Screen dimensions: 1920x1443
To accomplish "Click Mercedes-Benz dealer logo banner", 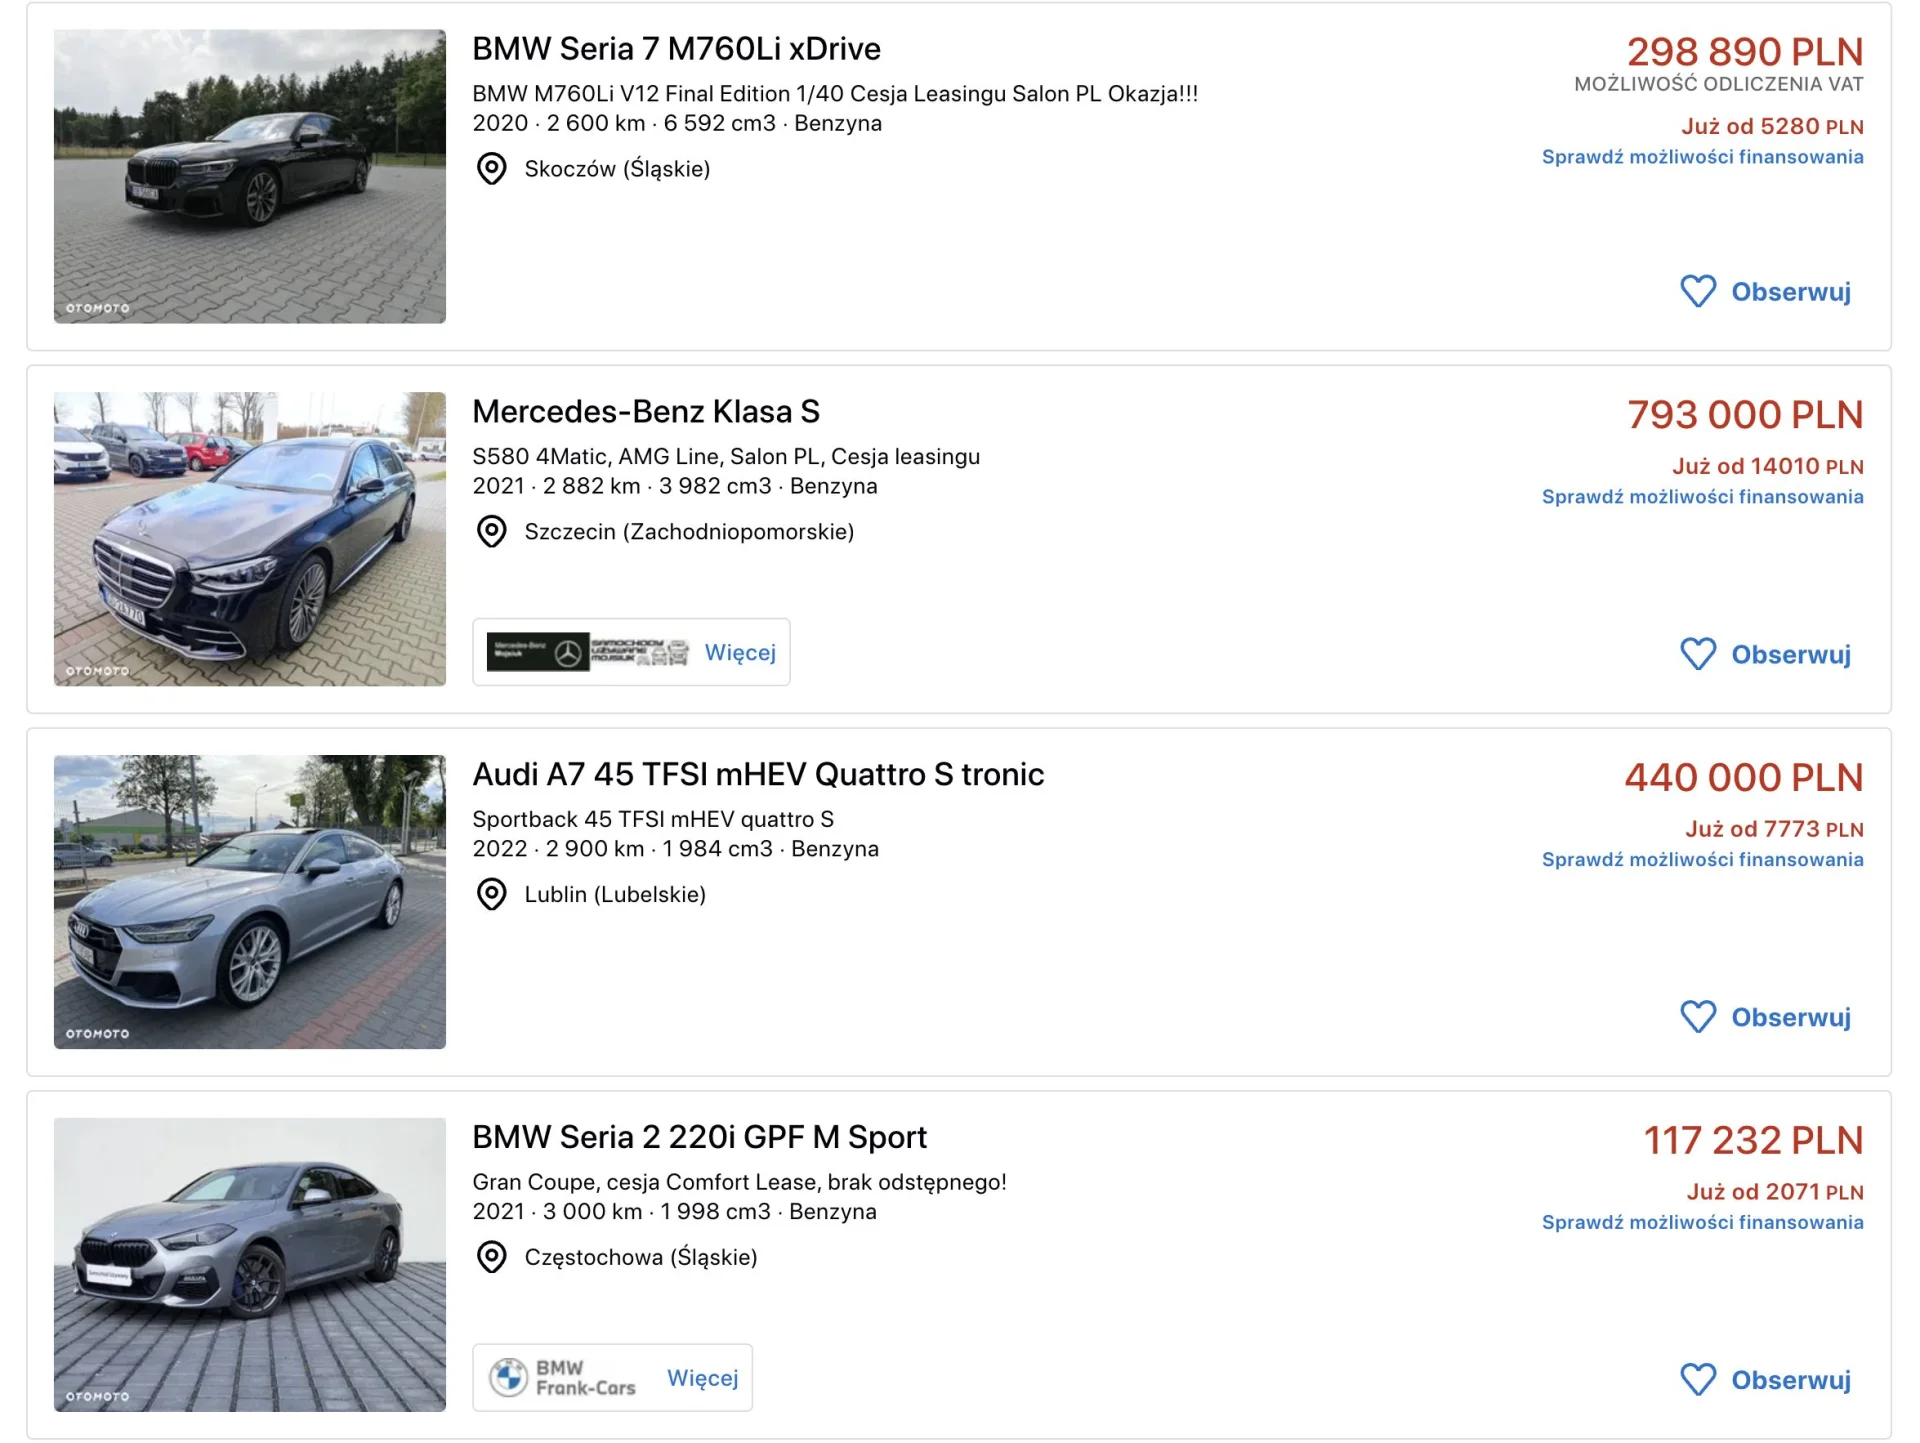I will [588, 652].
